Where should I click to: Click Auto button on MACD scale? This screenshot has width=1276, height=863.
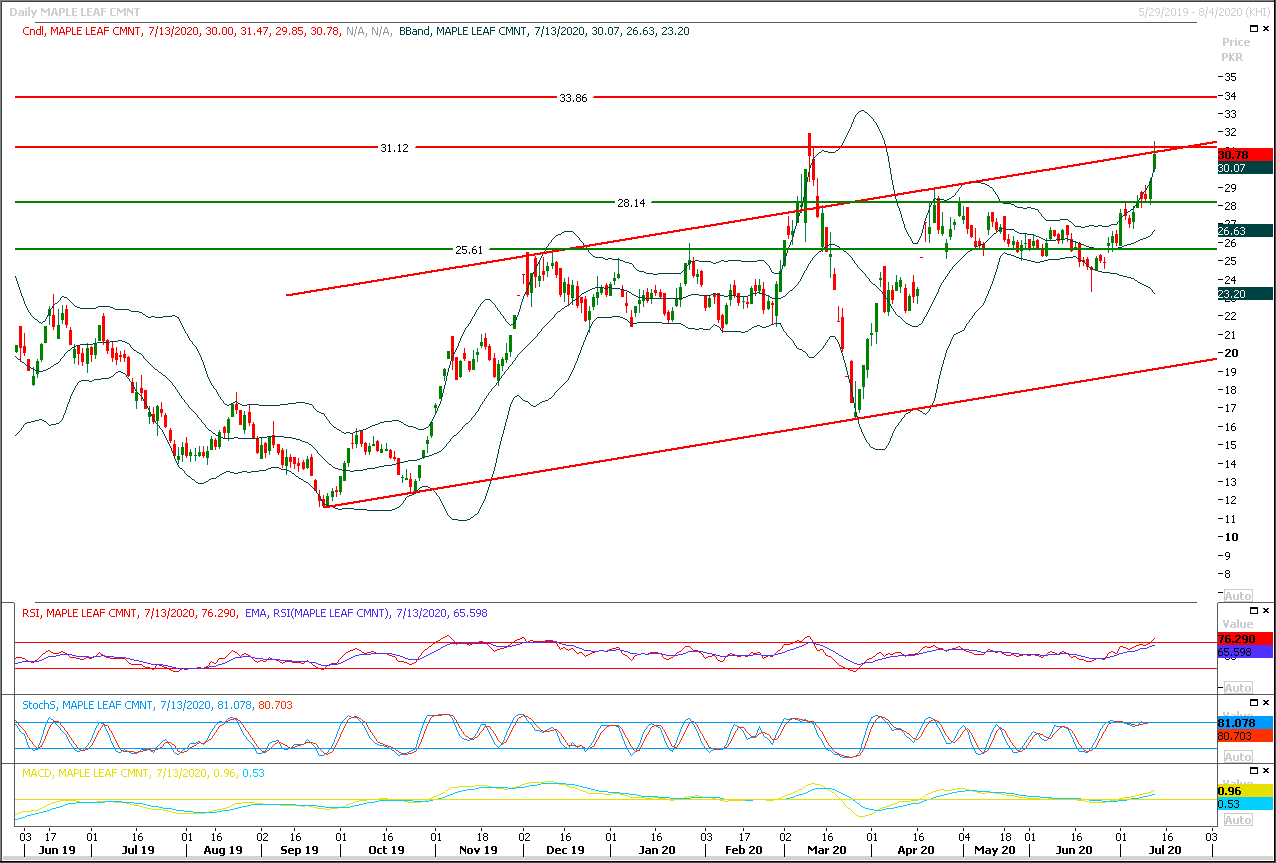pos(1237,820)
